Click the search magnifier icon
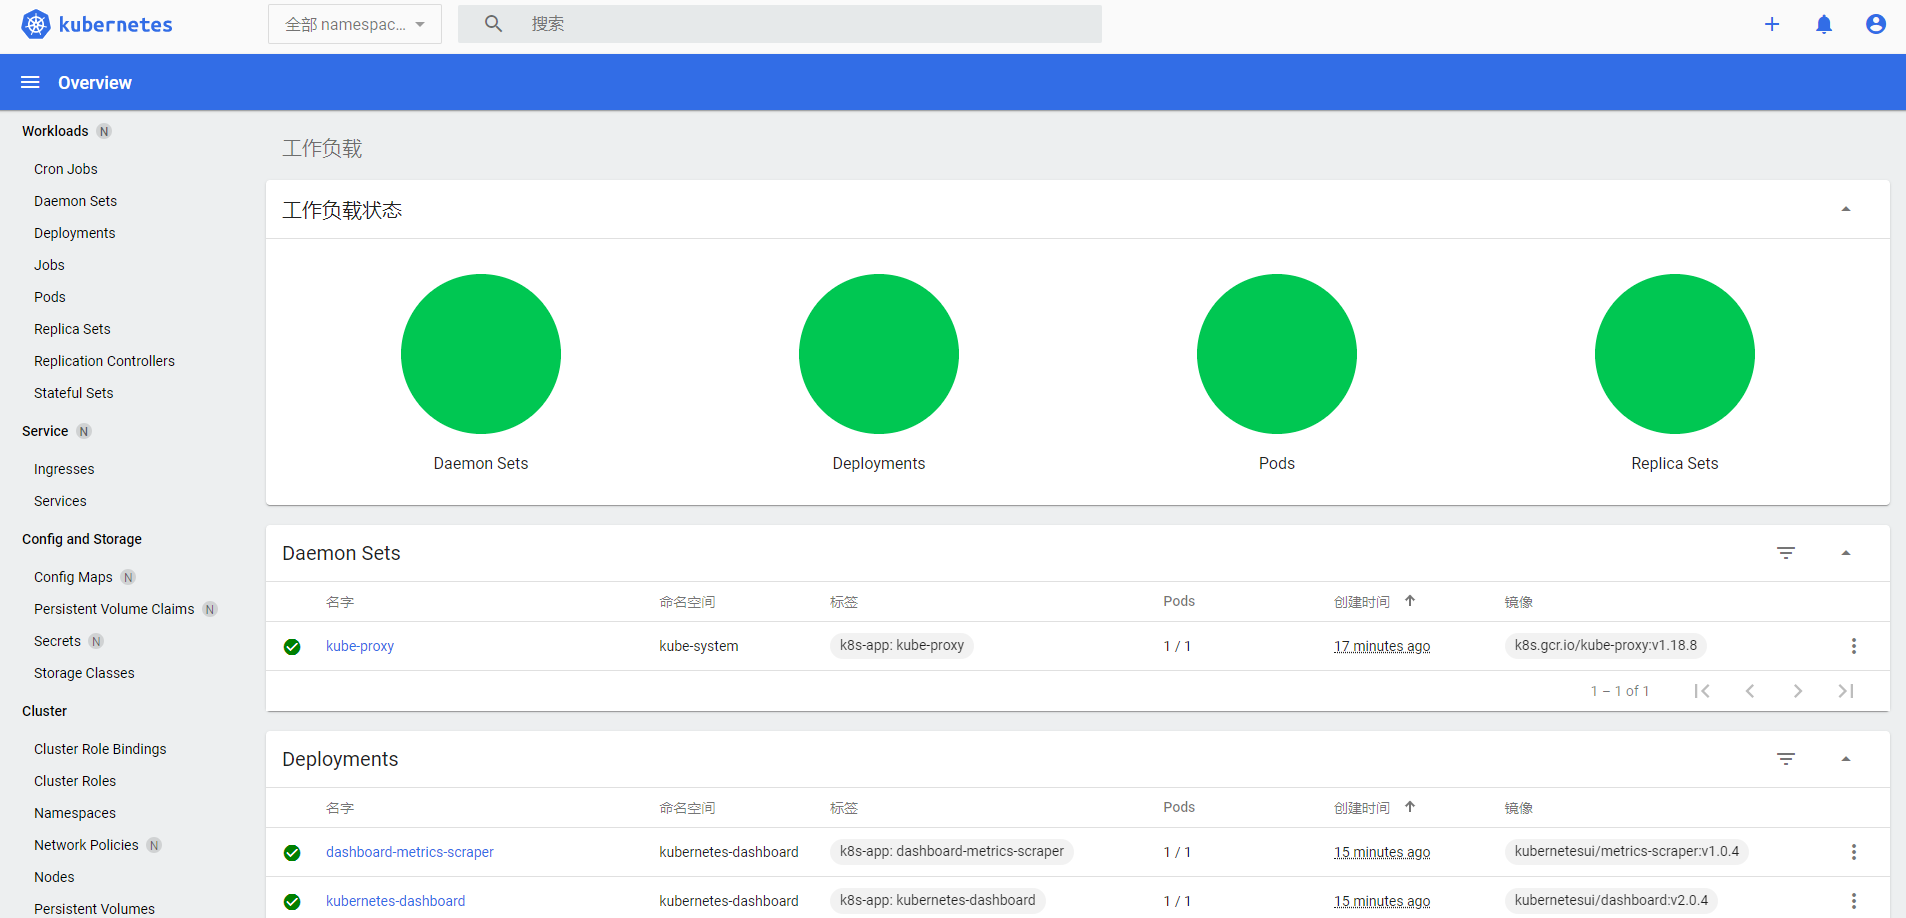1906x918 pixels. [x=493, y=24]
